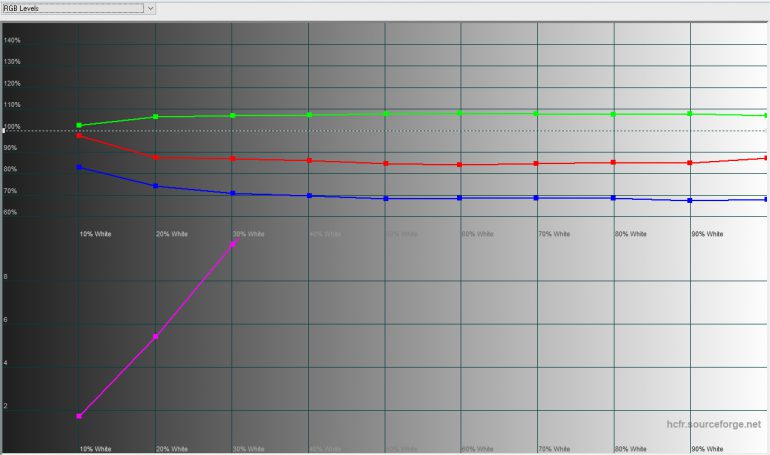Click the 80% axis label
The width and height of the screenshot is (770, 455).
(x=10, y=169)
